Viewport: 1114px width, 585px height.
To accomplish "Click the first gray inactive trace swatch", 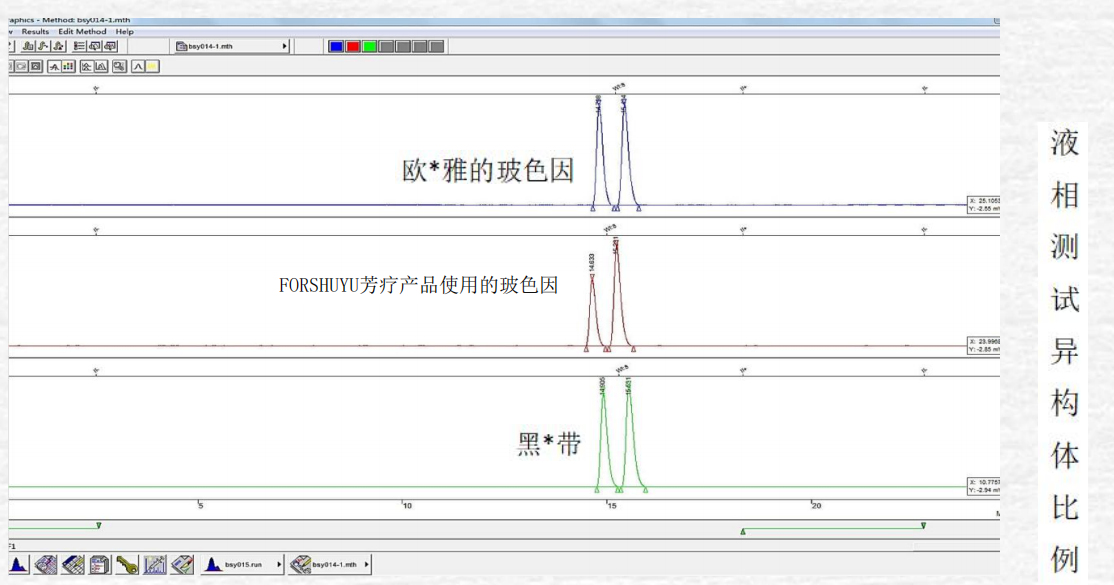I will pyautogui.click(x=387, y=46).
